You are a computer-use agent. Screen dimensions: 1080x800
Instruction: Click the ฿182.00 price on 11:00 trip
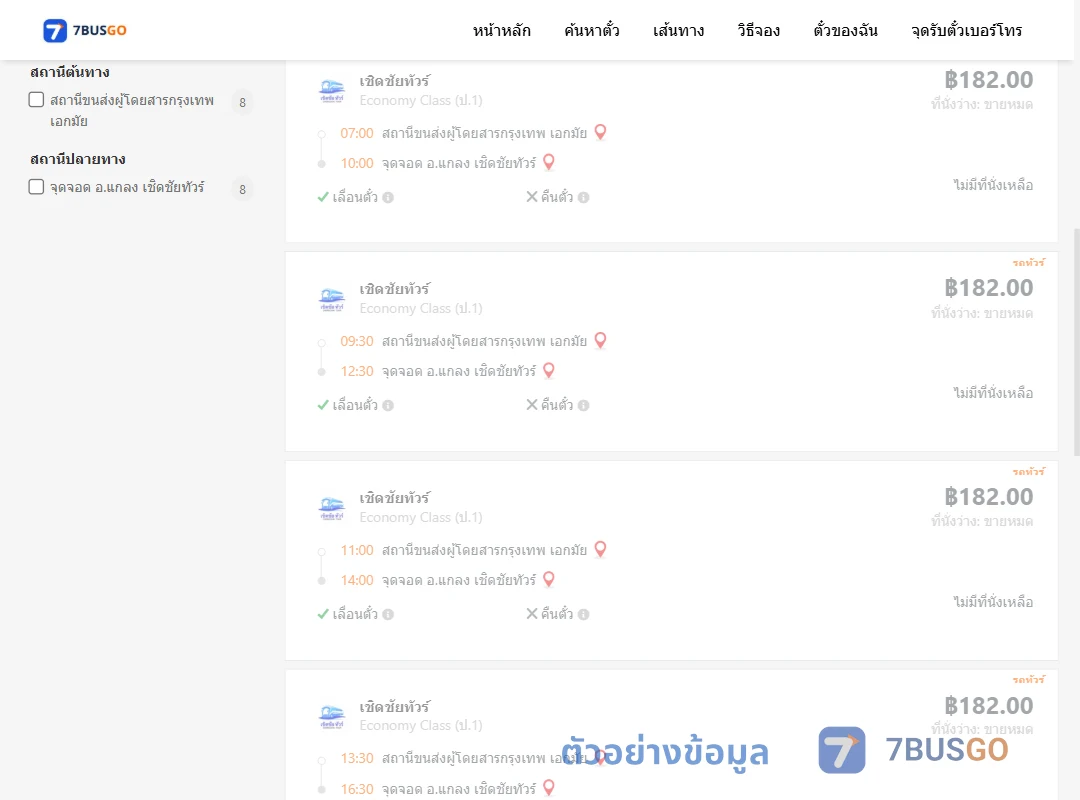pos(989,497)
